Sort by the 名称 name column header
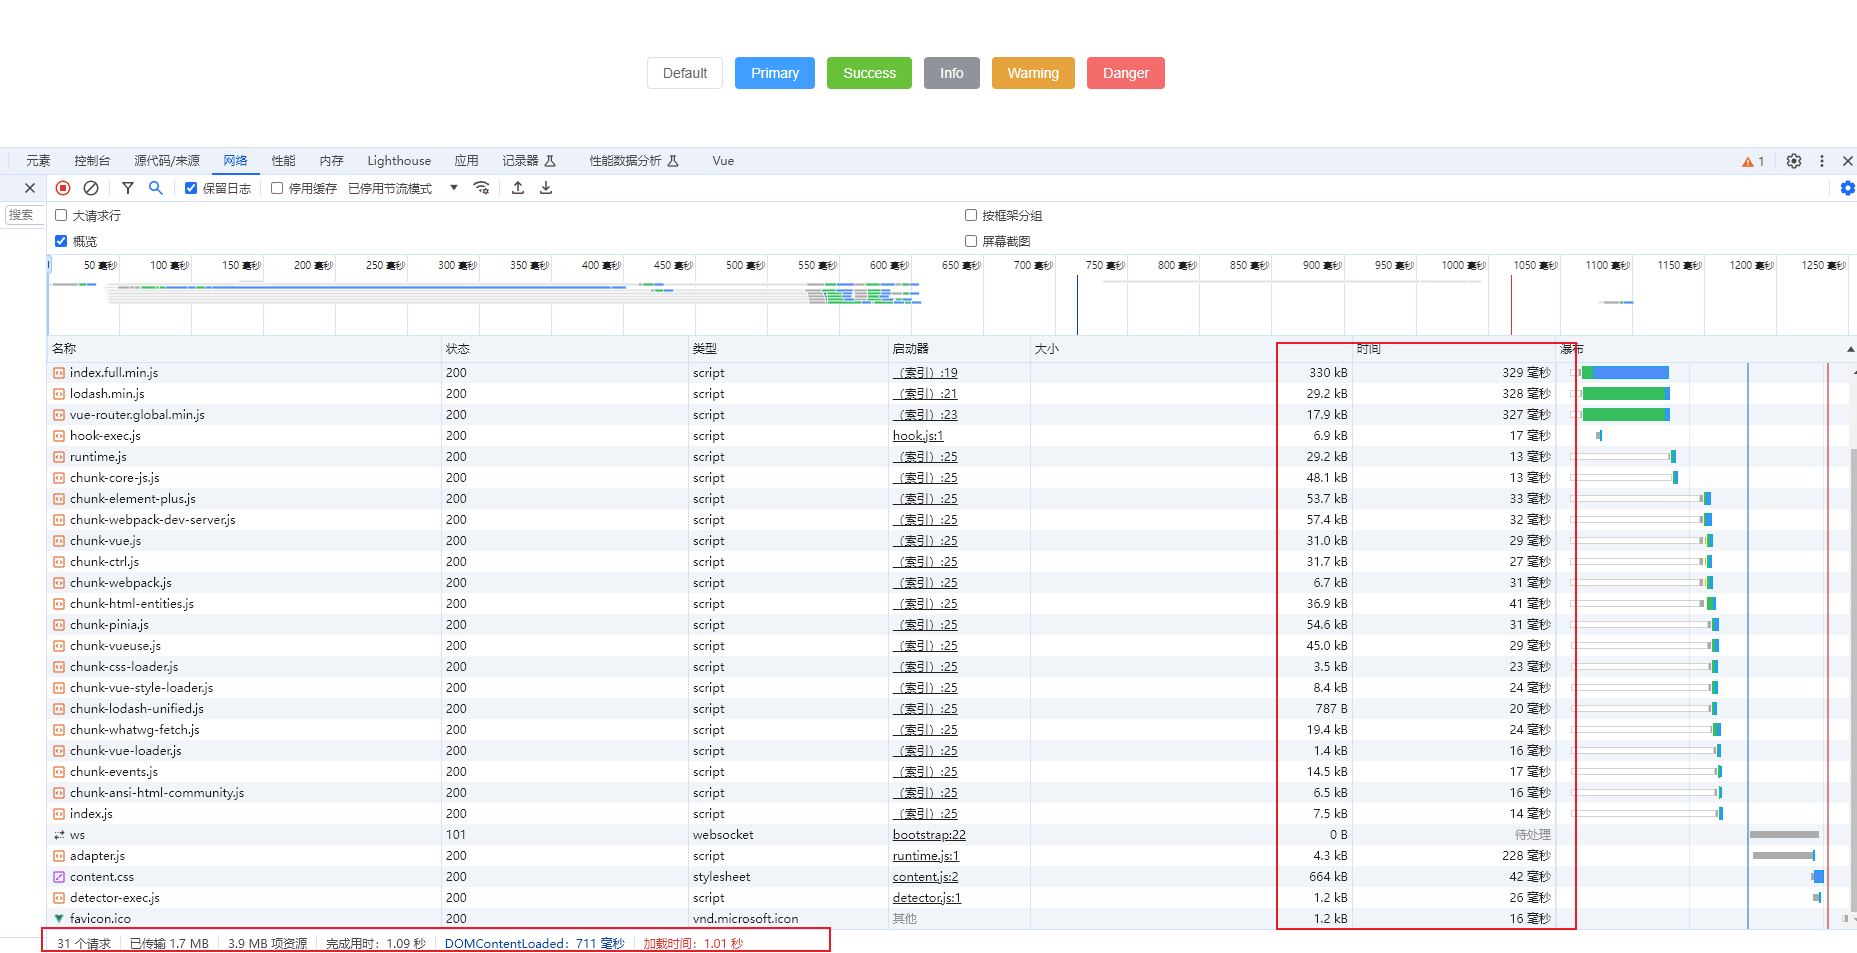This screenshot has height=953, width=1857. [x=246, y=349]
